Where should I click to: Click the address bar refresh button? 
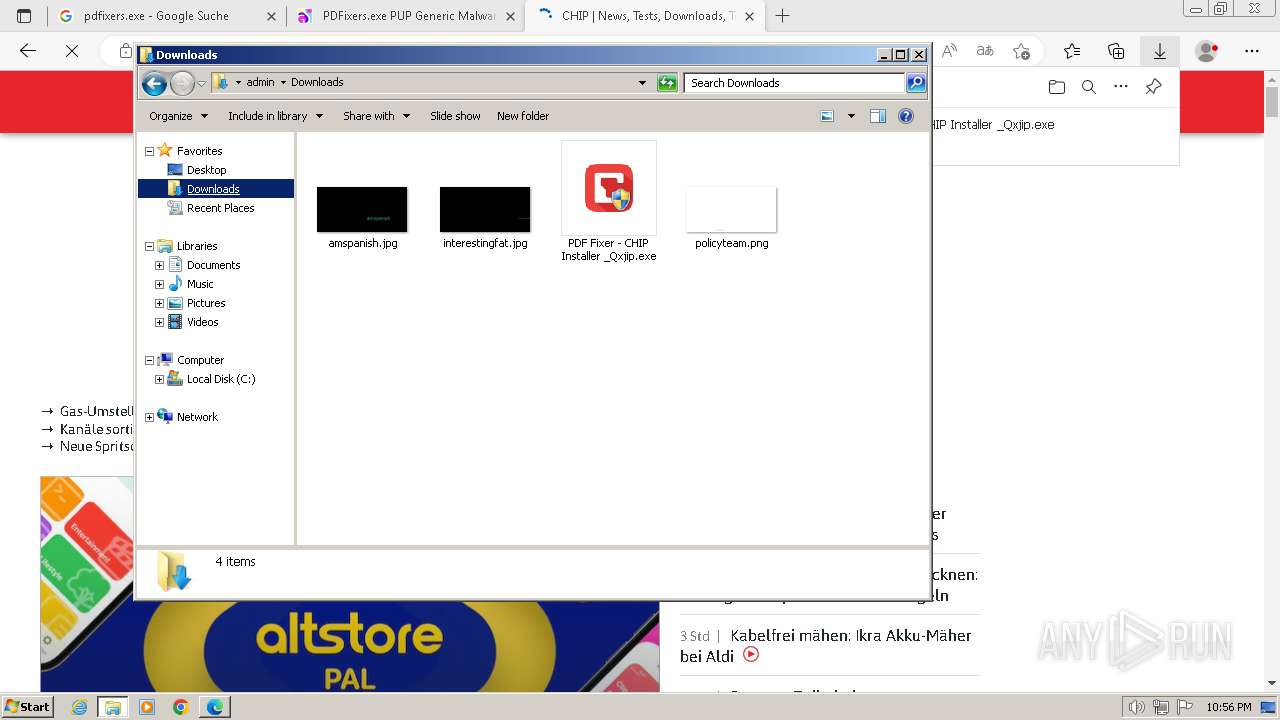tap(667, 83)
